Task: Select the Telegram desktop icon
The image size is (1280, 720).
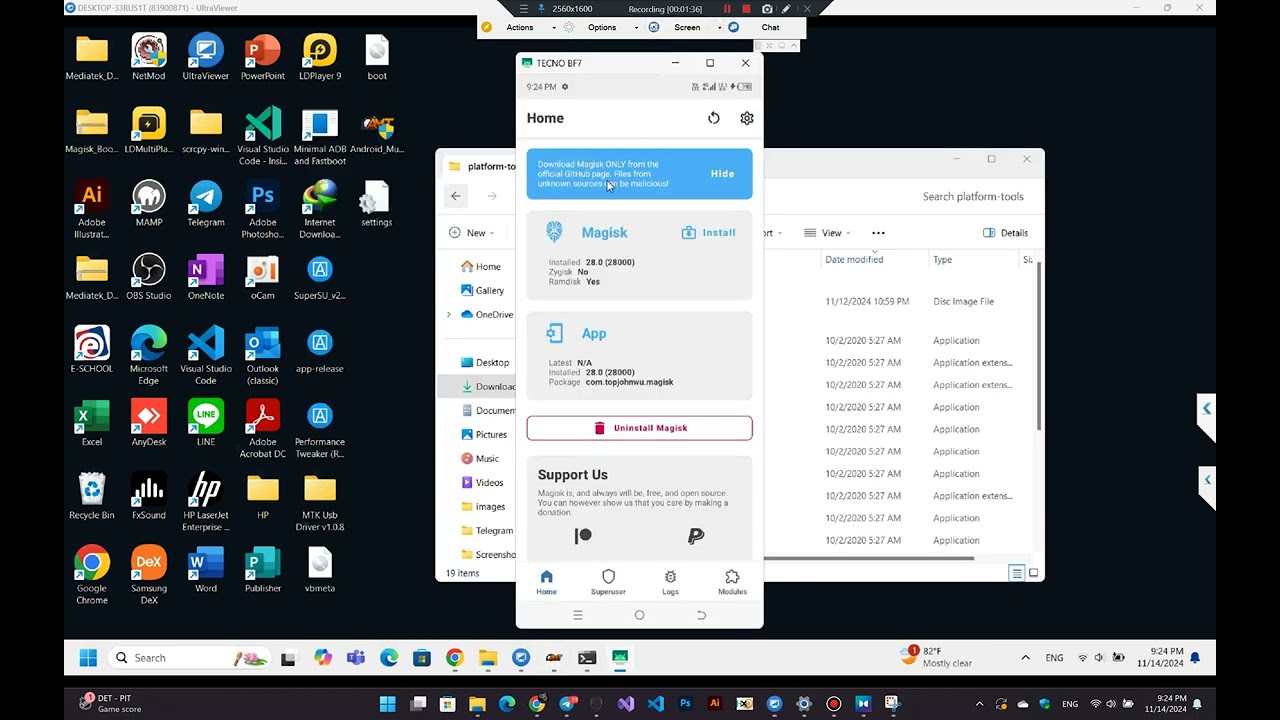Action: click(x=206, y=204)
